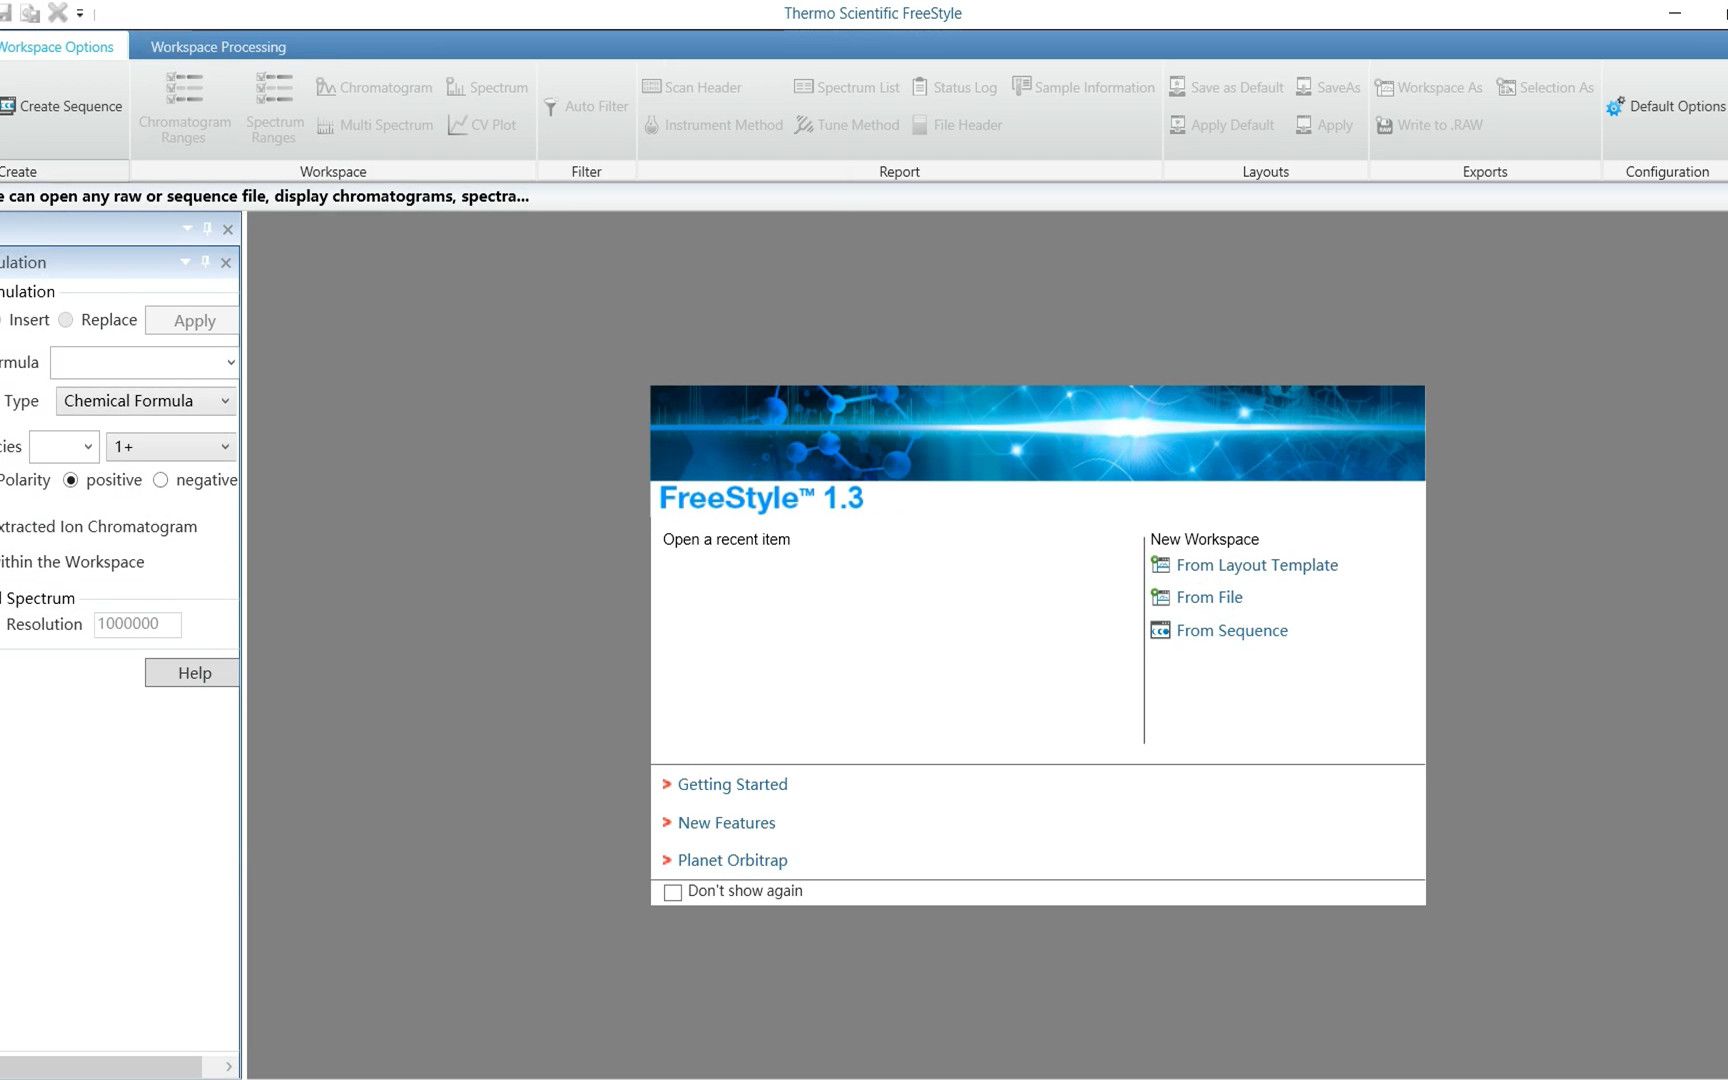Show the Spectrum List report
The image size is (1728, 1080).
(846, 87)
